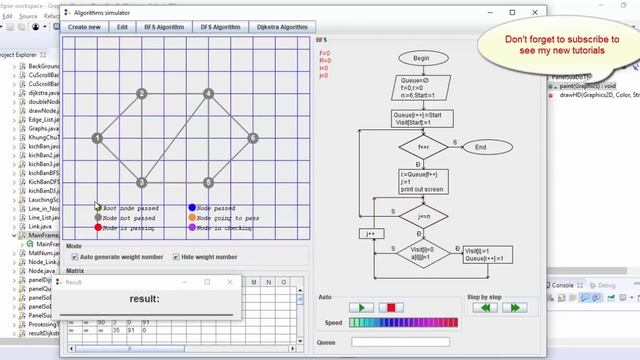Click the Result window title icon
Image resolution: width=640 pixels, height=360 pixels.
(x=59, y=282)
